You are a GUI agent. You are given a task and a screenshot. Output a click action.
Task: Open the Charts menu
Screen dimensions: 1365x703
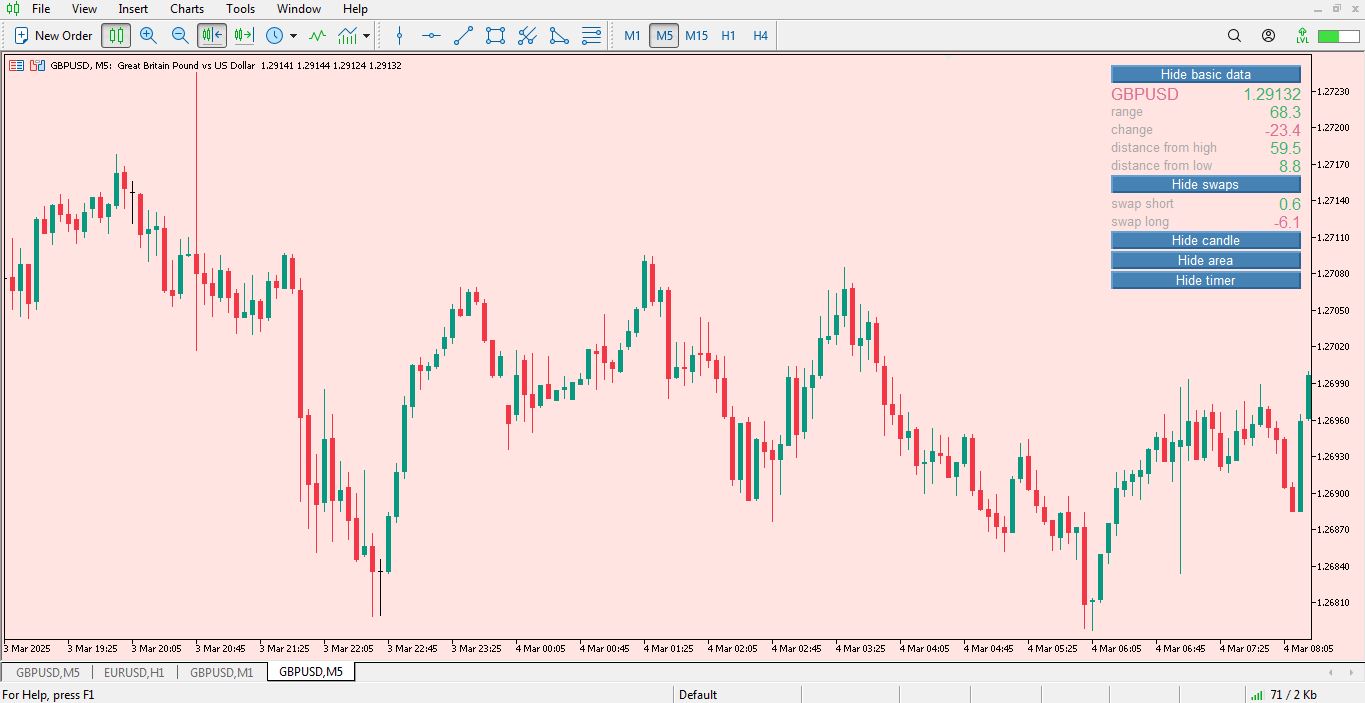click(187, 9)
